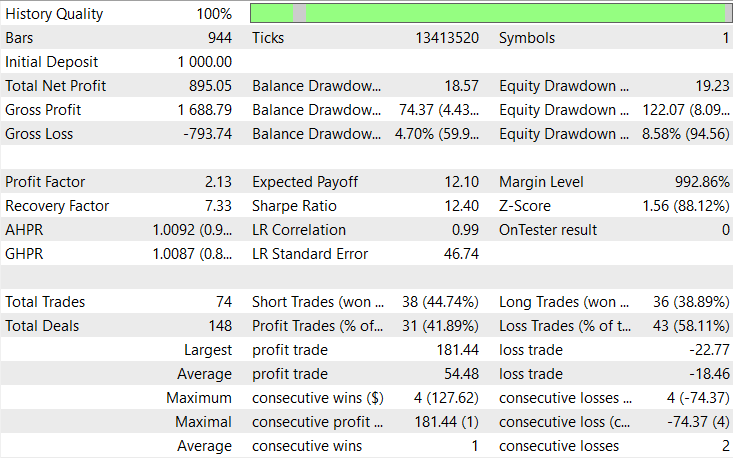Select the Total Deals label
Image resolution: width=733 pixels, height=458 pixels.
tap(42, 326)
